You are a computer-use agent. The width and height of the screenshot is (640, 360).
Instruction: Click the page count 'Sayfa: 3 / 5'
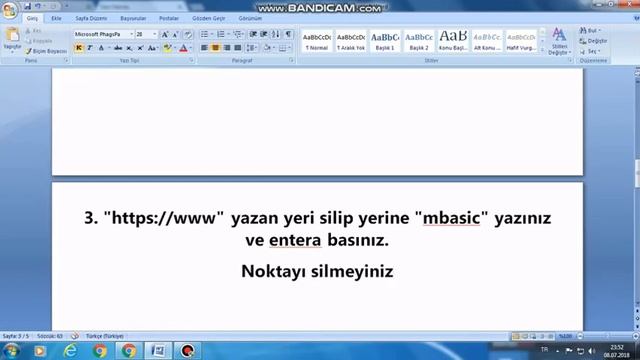pyautogui.click(x=16, y=336)
